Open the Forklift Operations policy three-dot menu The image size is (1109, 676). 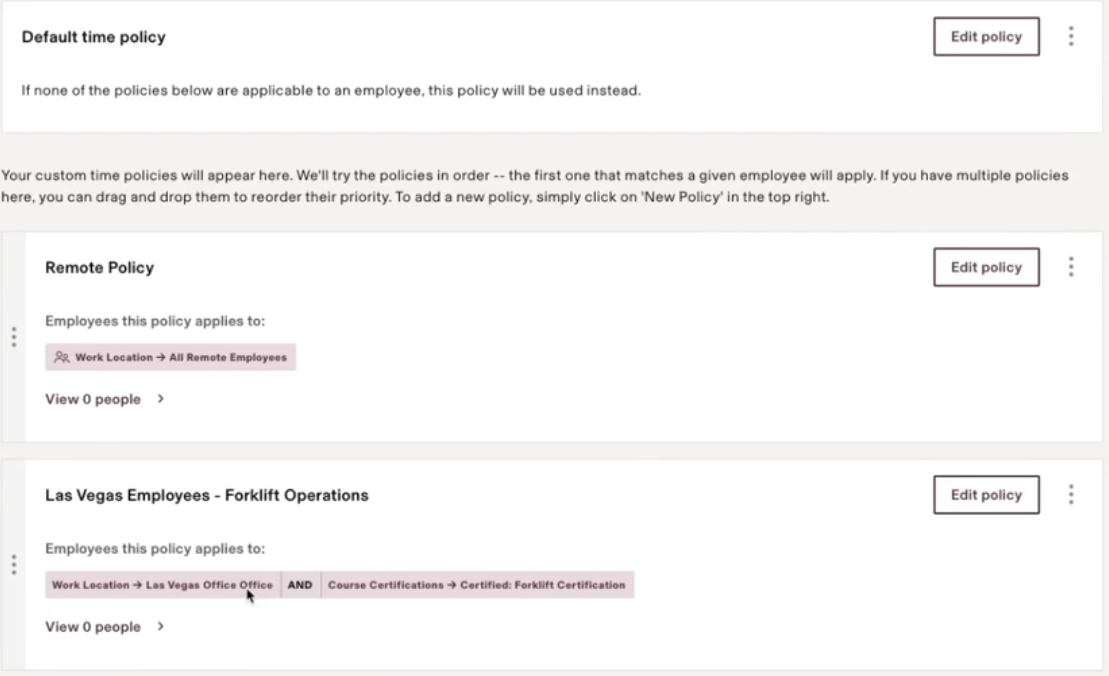pyautogui.click(x=1071, y=495)
